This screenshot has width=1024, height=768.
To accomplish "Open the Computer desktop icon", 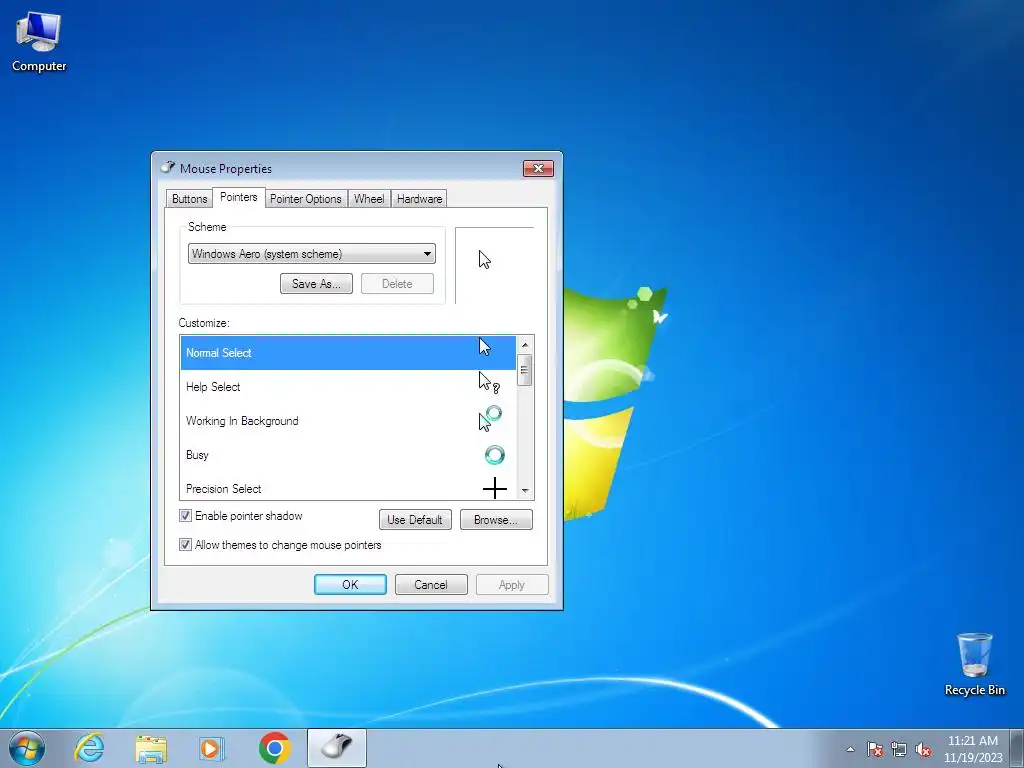I will (39, 42).
